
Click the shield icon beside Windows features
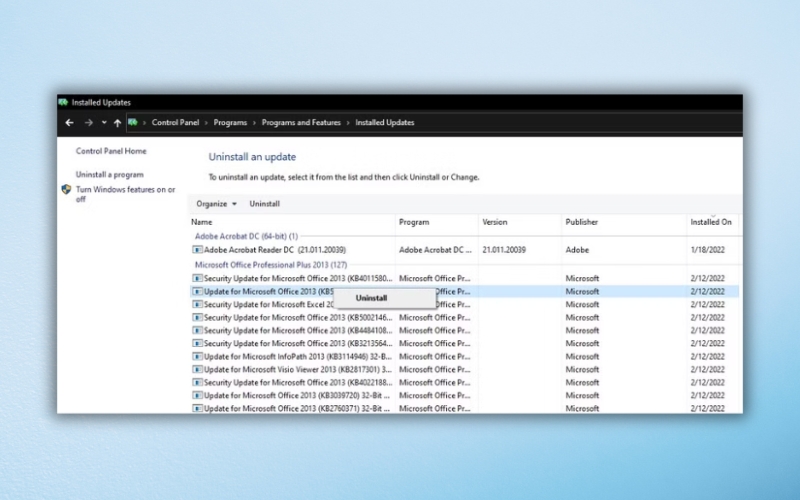66,189
